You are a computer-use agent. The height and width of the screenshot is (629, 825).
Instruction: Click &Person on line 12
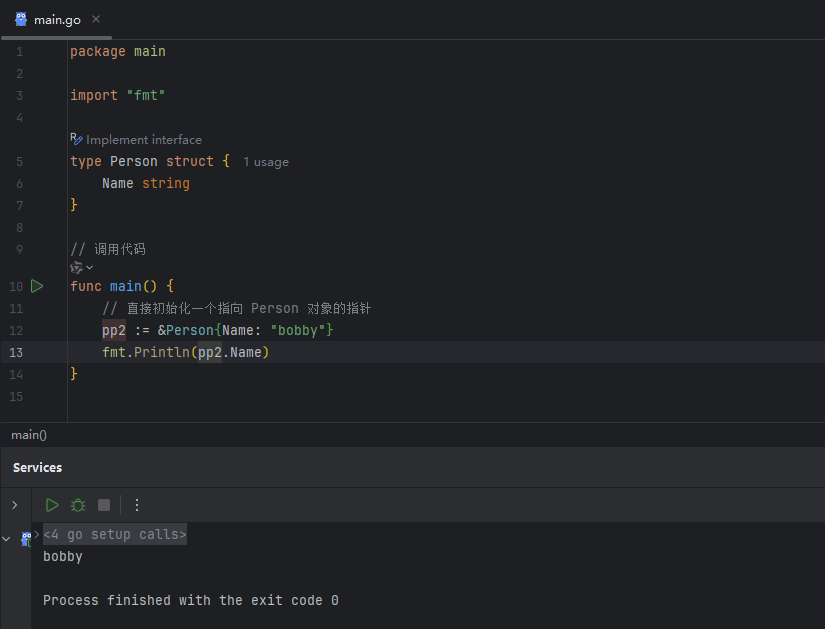pos(186,331)
